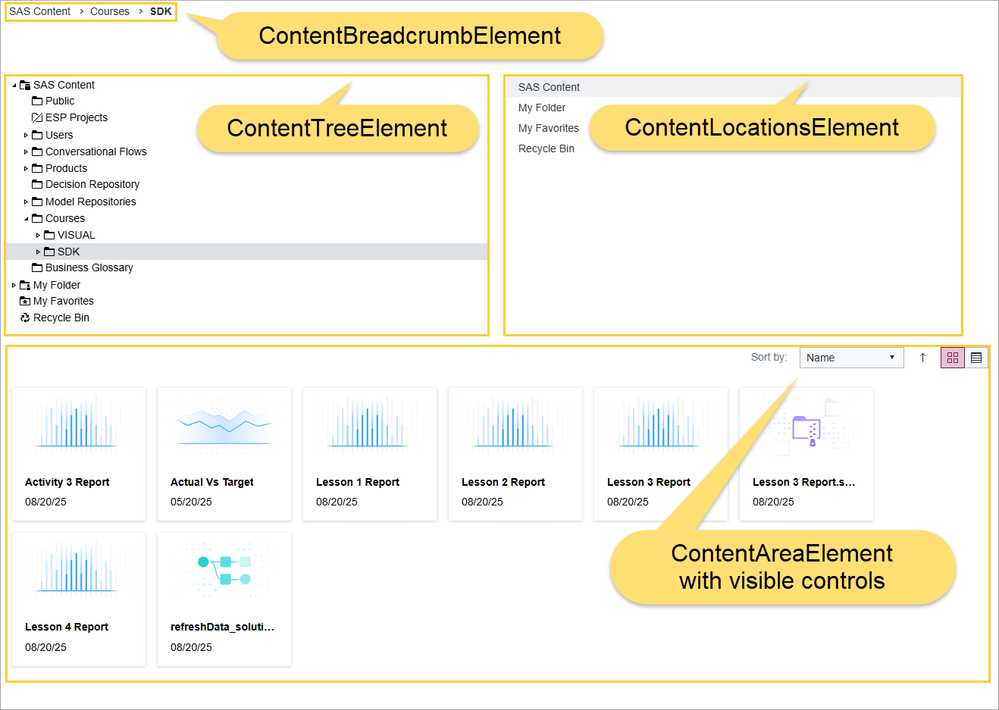Click the Decision Repository folder icon

pyautogui.click(x=37, y=184)
